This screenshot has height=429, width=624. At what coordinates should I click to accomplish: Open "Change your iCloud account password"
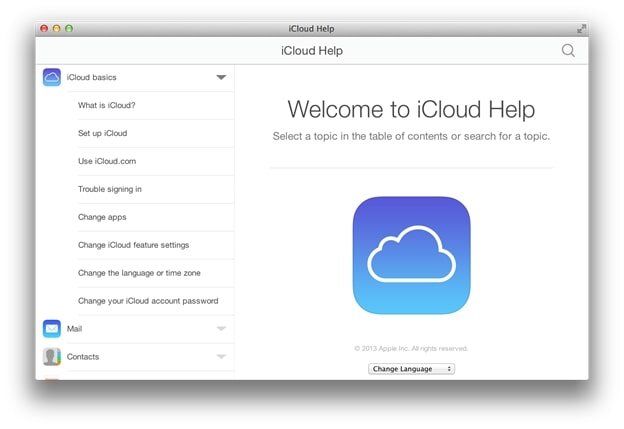(x=148, y=301)
